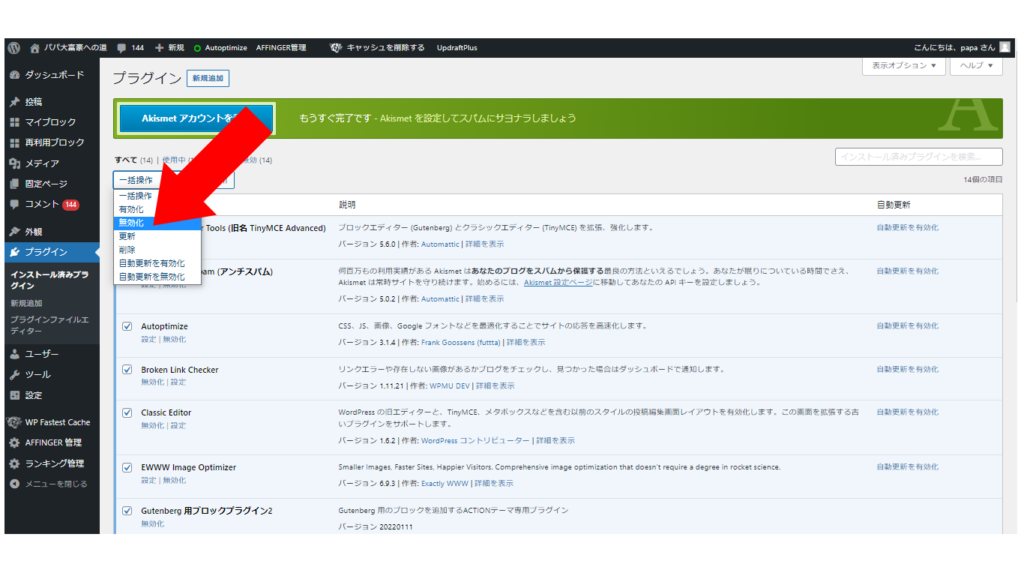Open Akismet 設定ページ link
The image size is (1024, 576).
558,283
